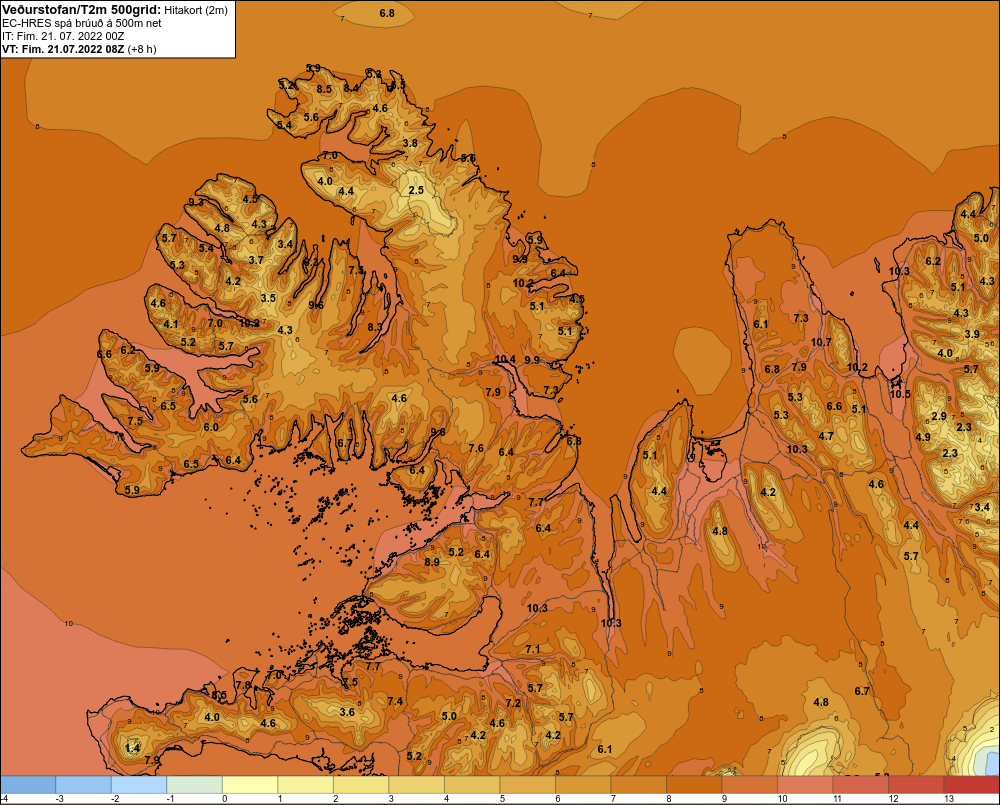The height and width of the screenshot is (805, 1000).
Task: Click the legend tick label '0'
Action: click(x=224, y=799)
